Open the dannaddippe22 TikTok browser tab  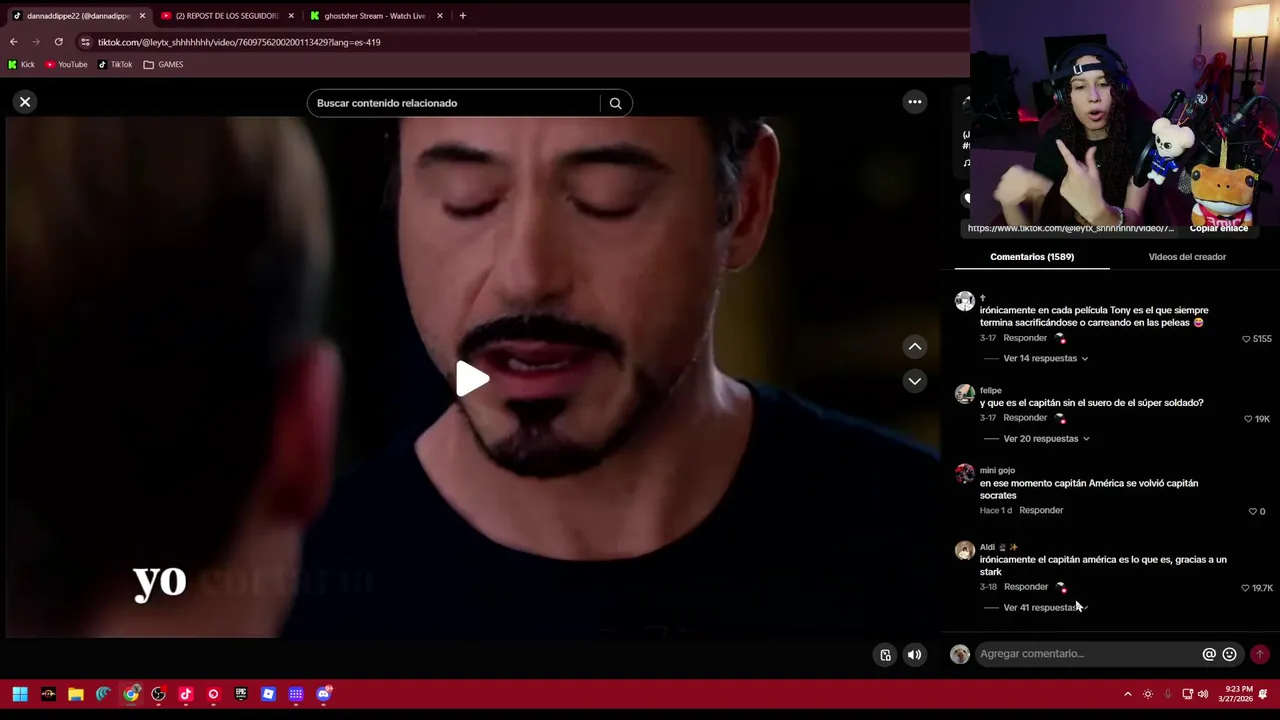(x=78, y=16)
